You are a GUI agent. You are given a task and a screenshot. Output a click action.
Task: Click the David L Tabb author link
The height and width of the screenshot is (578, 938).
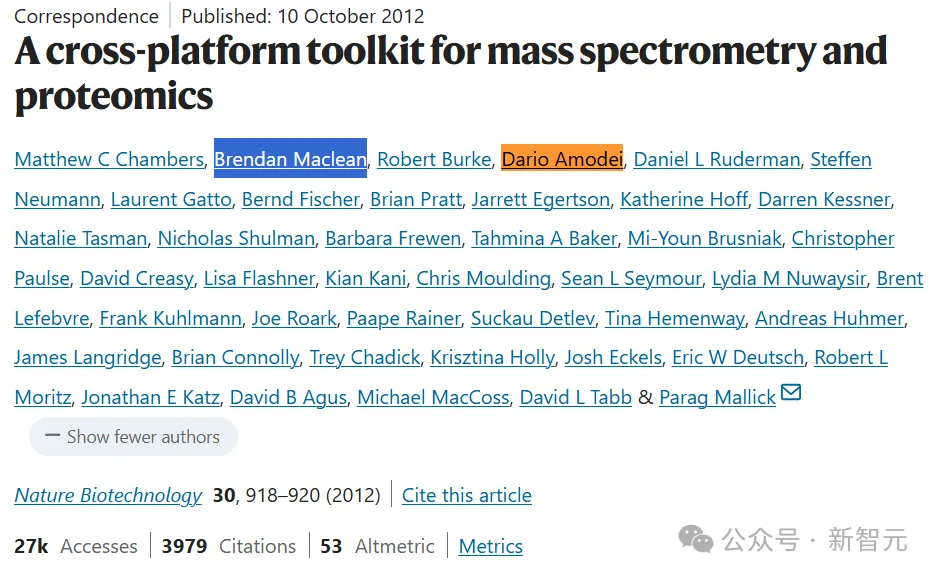575,398
